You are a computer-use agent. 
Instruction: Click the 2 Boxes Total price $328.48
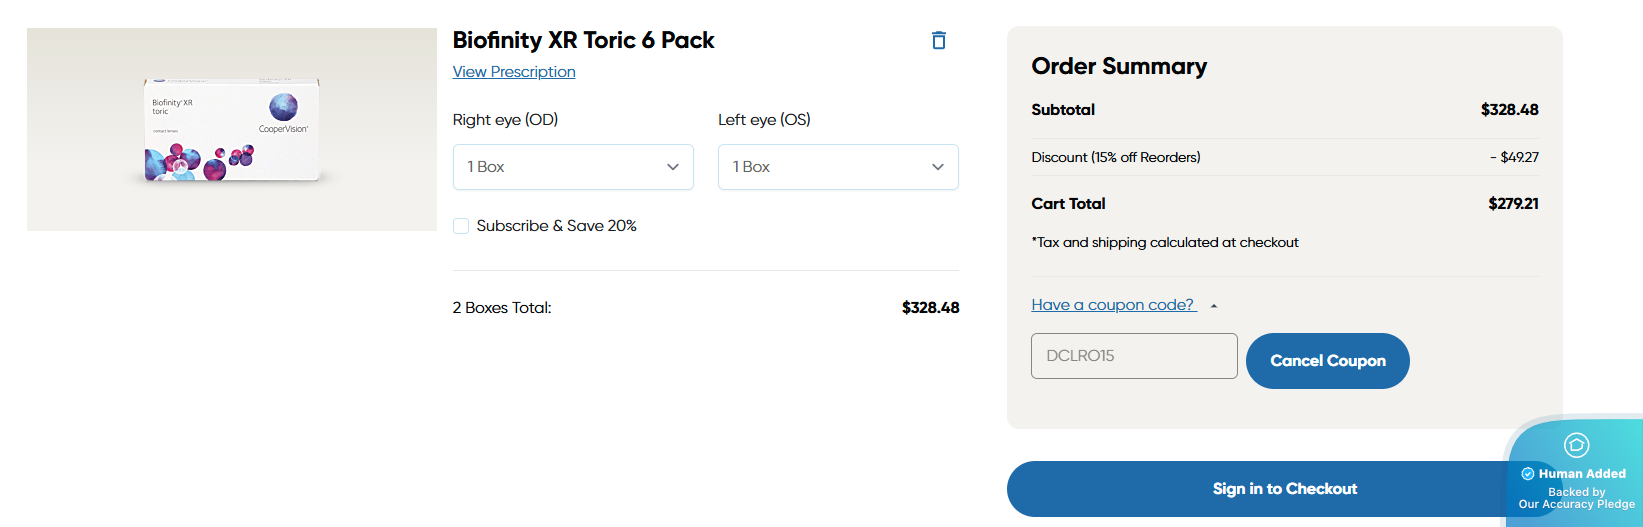[930, 308]
